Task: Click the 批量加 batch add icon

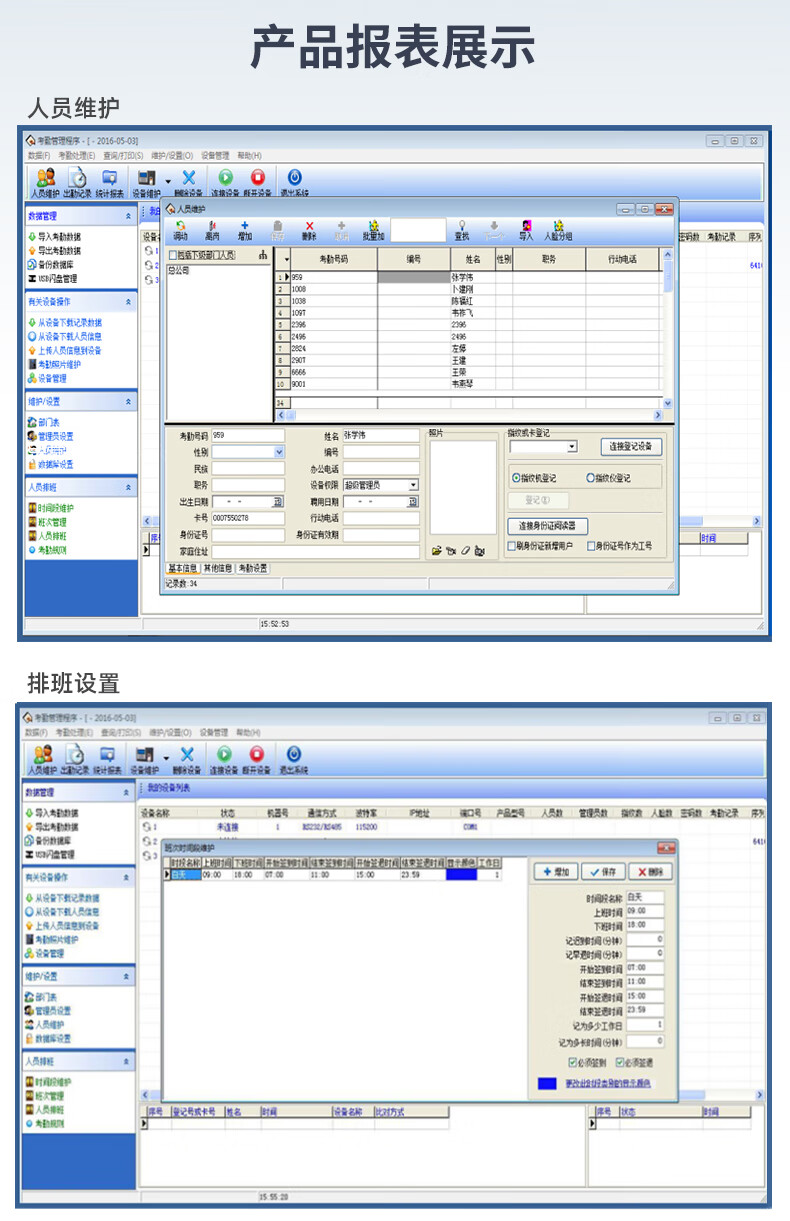Action: tap(373, 229)
